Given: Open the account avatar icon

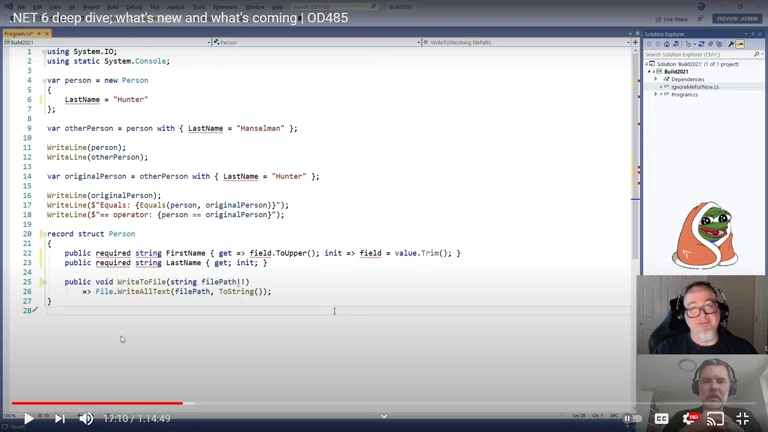Looking at the screenshot, I should pos(701,6).
